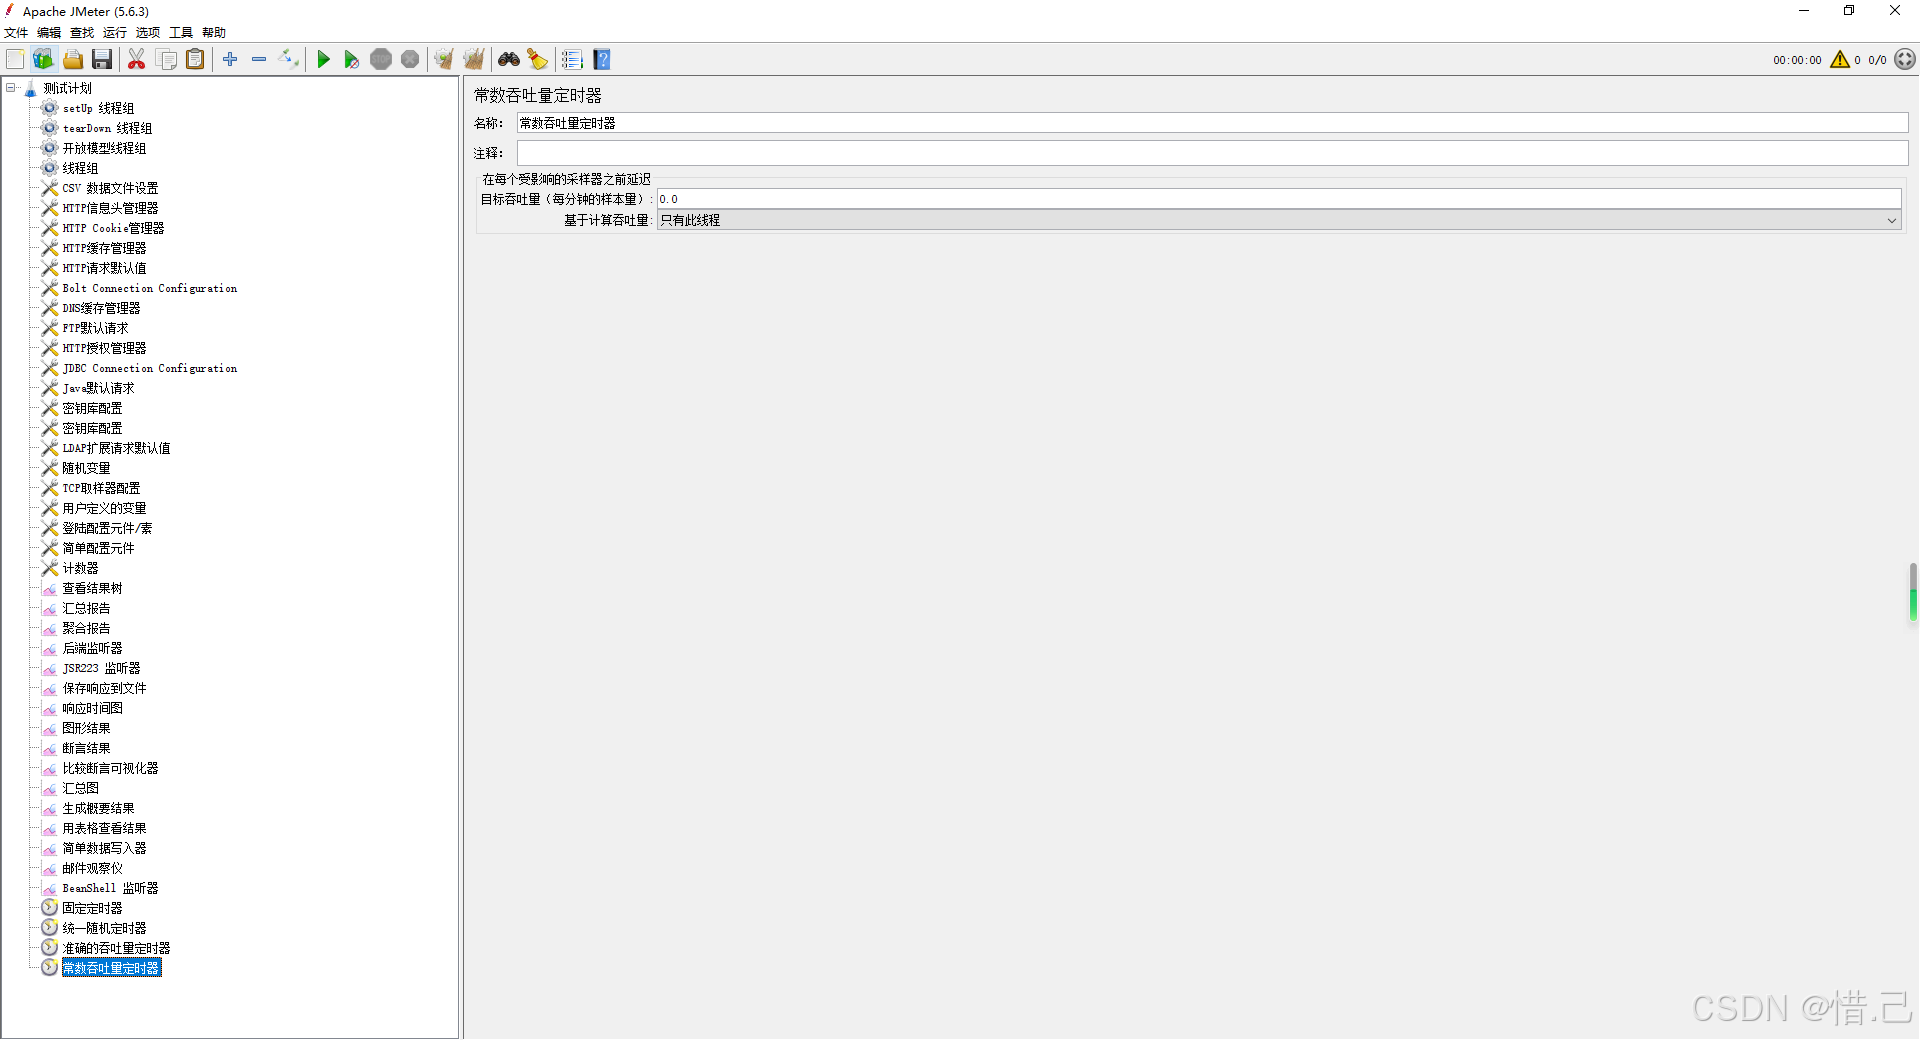Select the JDBC Connection Configuration node
Image resolution: width=1920 pixels, height=1040 pixels.
[x=150, y=368]
